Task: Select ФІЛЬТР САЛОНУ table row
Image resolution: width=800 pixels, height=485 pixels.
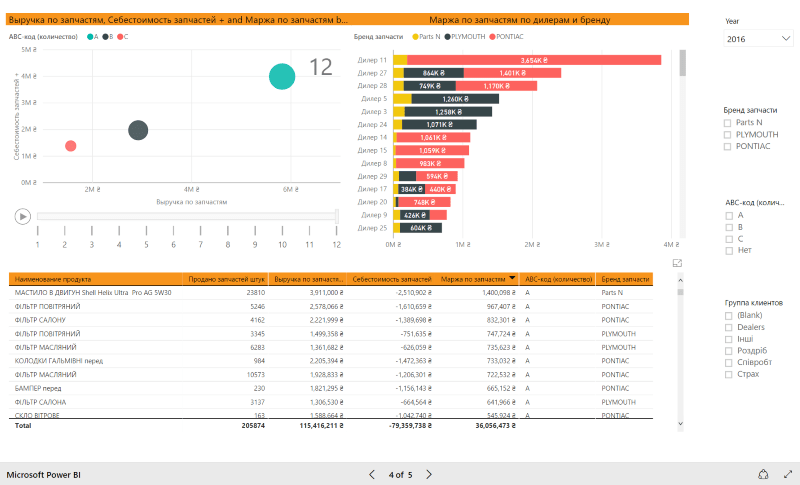Action: pos(331,320)
